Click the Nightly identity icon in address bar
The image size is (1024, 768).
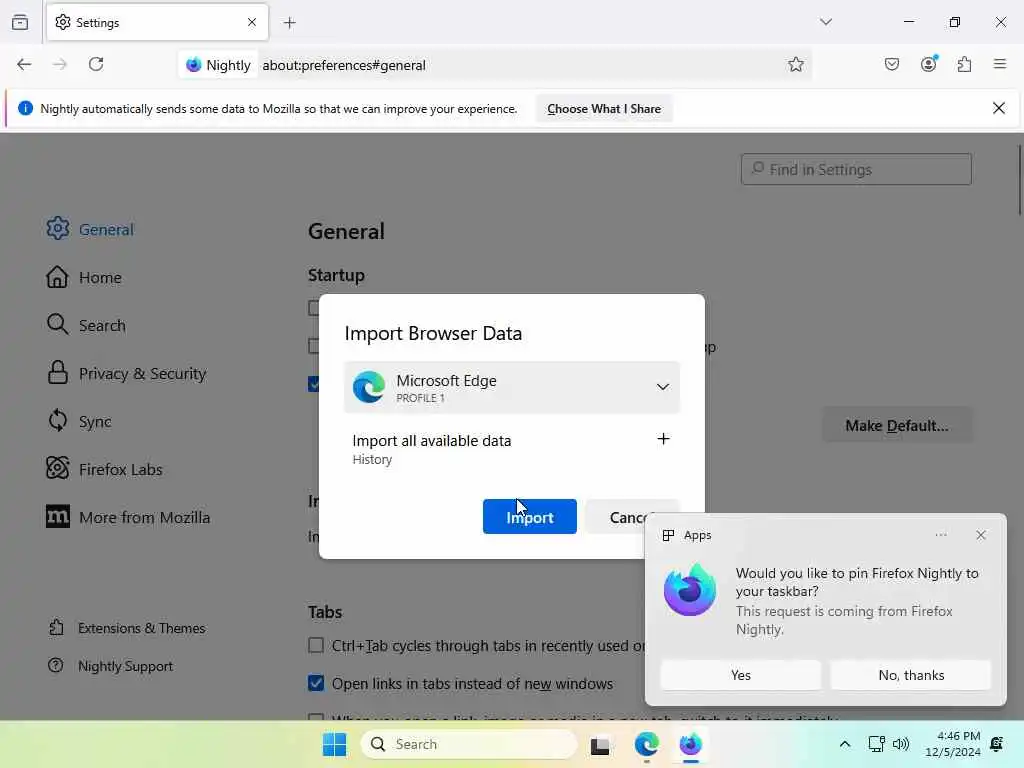click(219, 65)
